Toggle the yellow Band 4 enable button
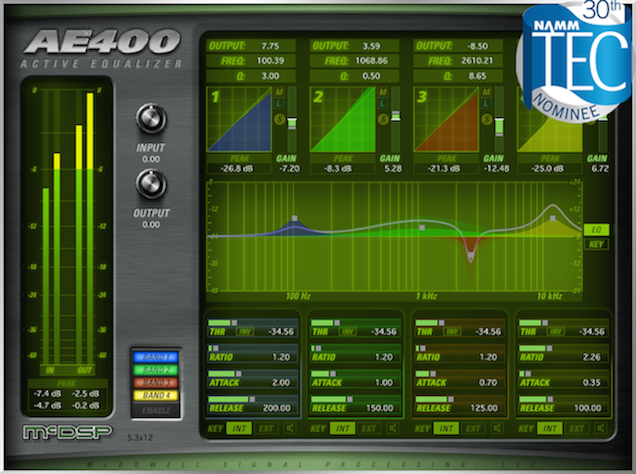636x474 pixels. tap(155, 395)
